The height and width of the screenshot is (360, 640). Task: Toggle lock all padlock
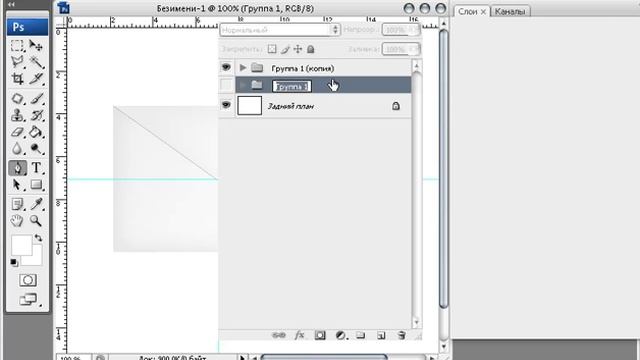click(x=311, y=49)
